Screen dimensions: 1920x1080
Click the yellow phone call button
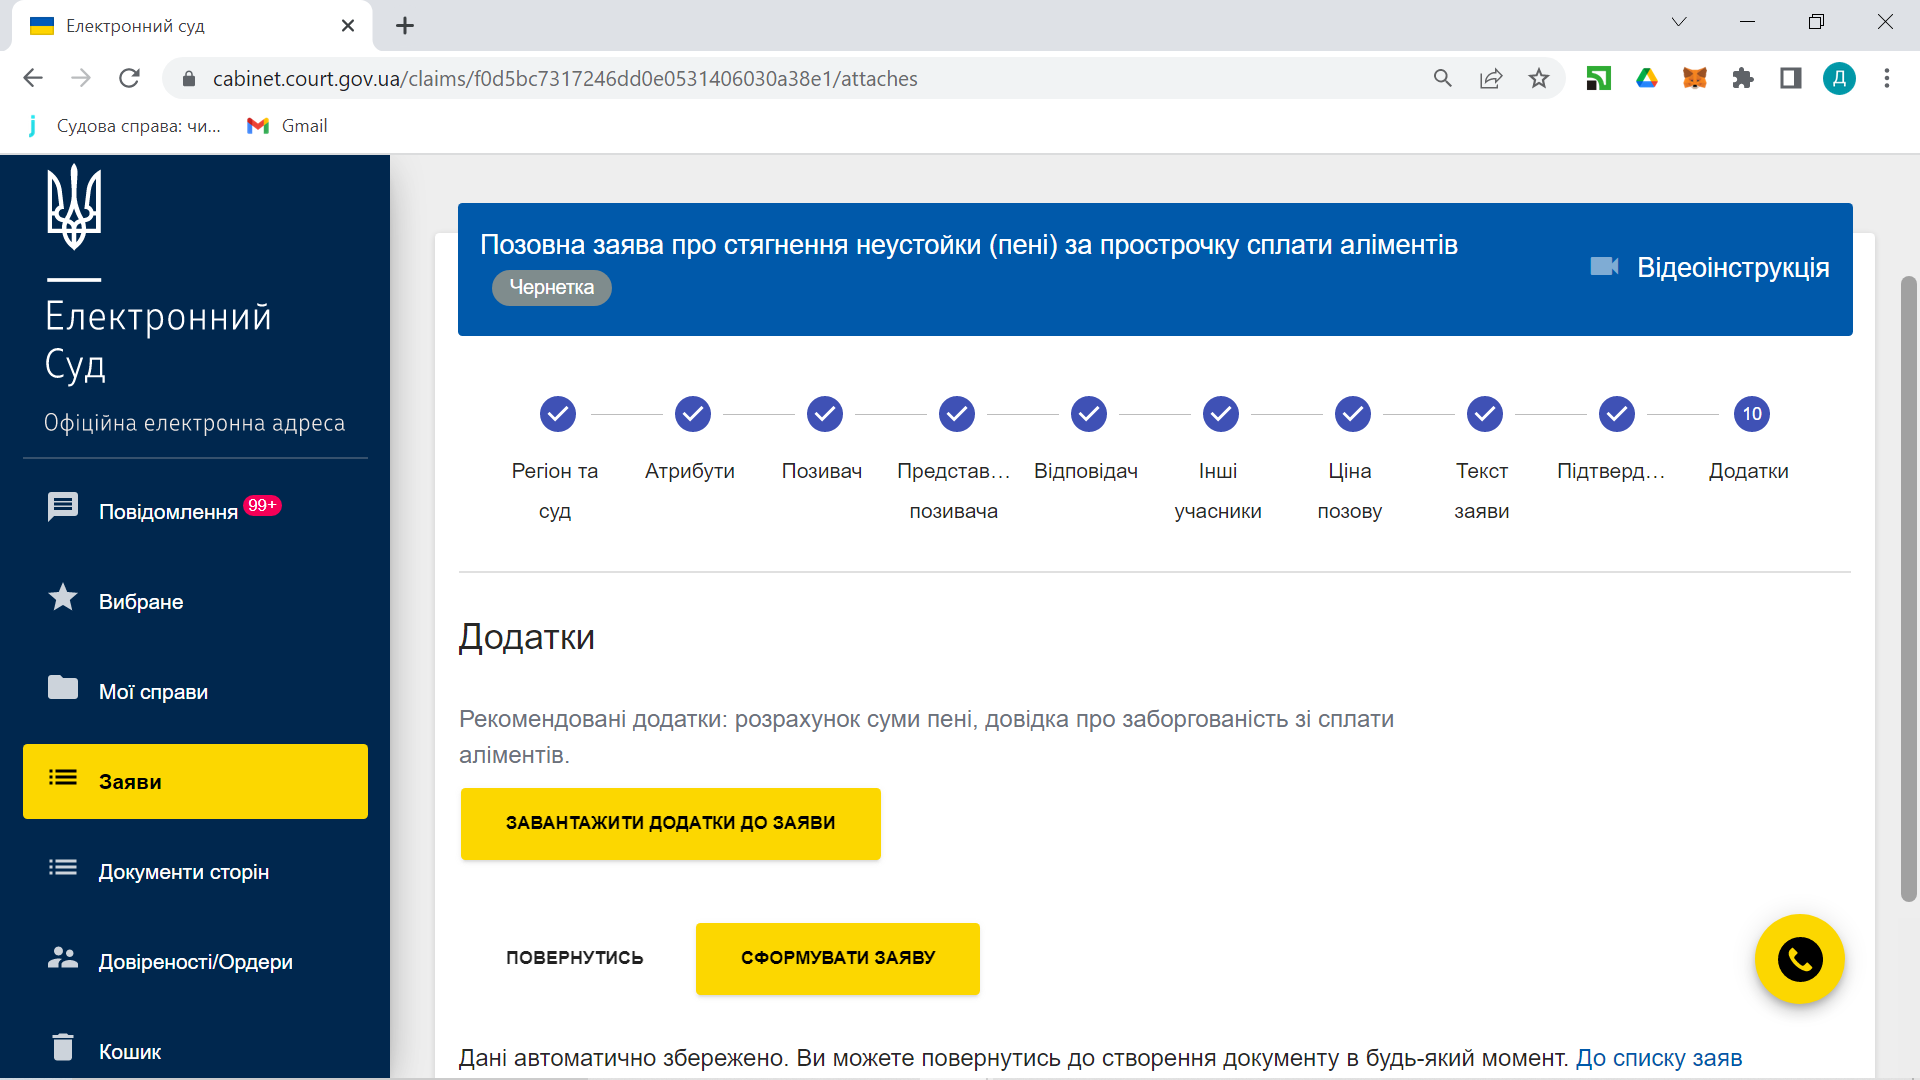click(x=1799, y=960)
